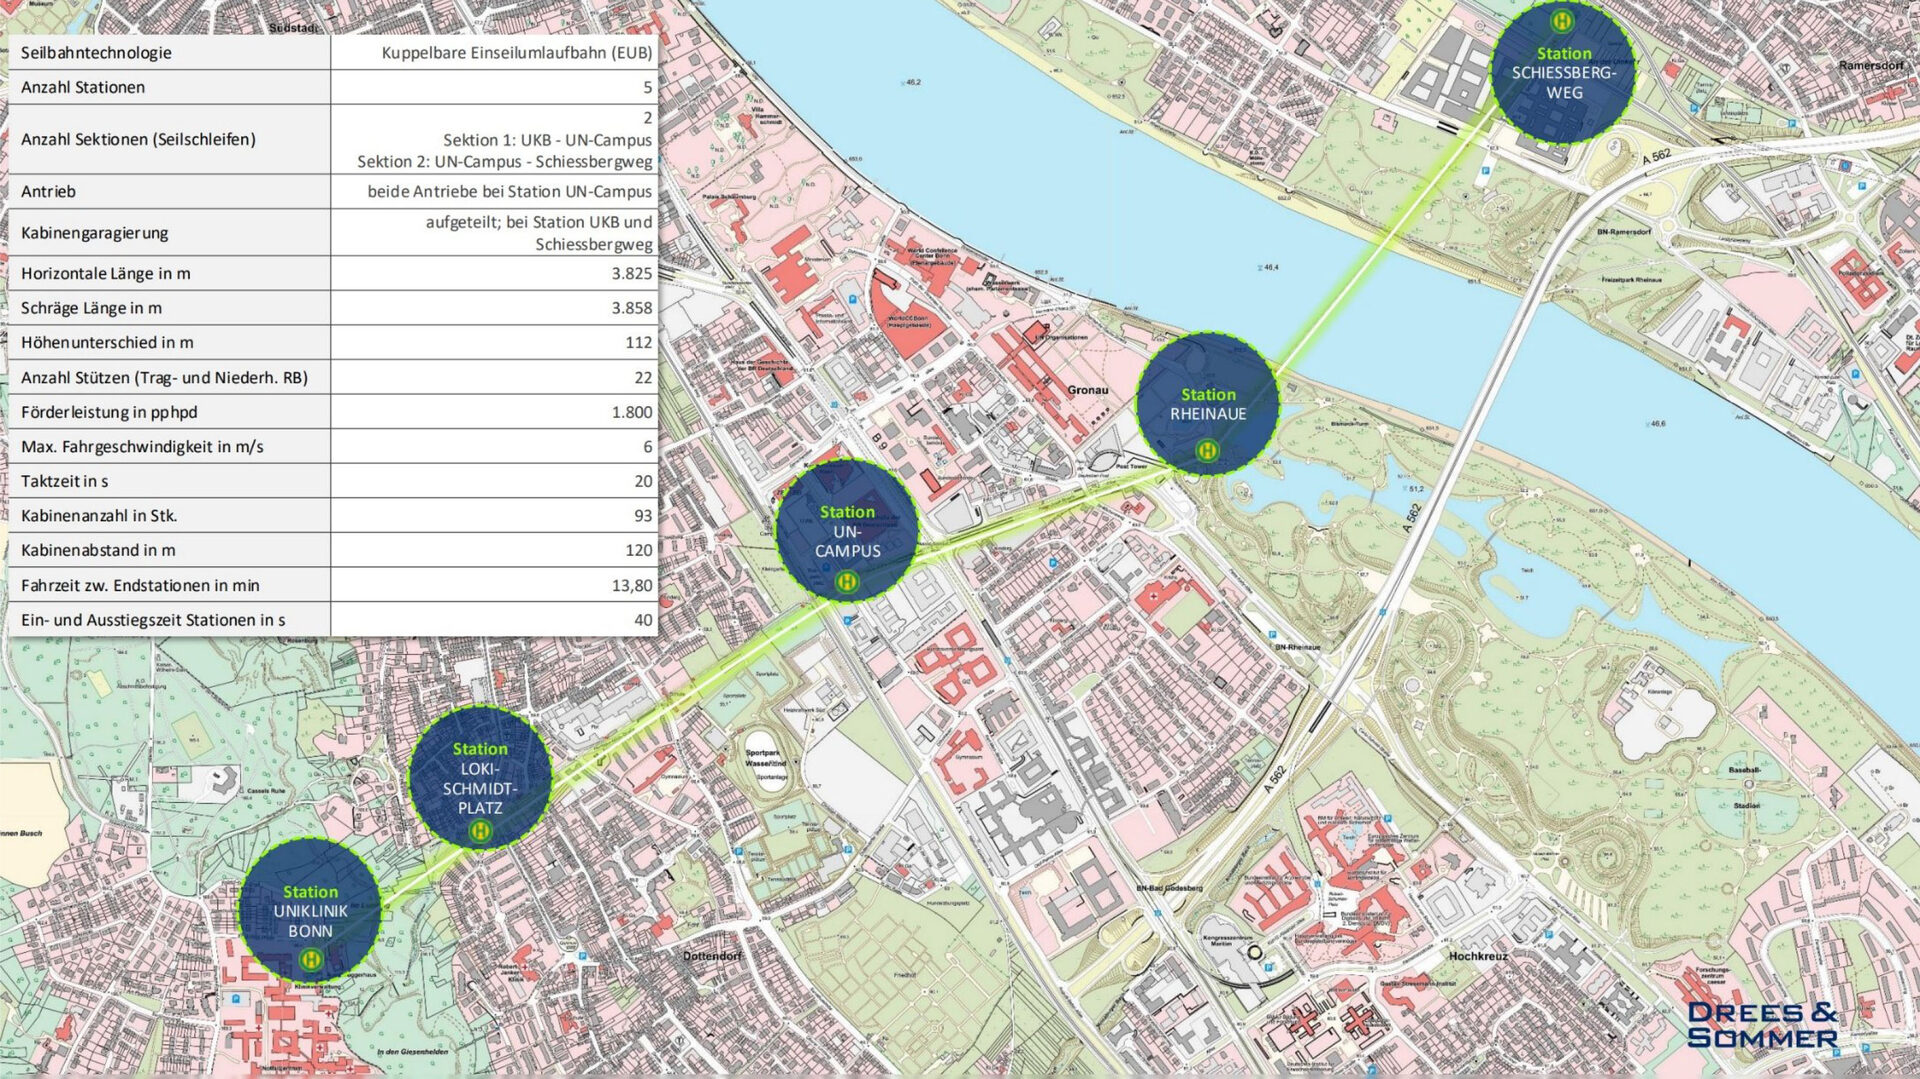
Task: Click the H stop icon in Station UN-Campus
Action: (x=847, y=581)
